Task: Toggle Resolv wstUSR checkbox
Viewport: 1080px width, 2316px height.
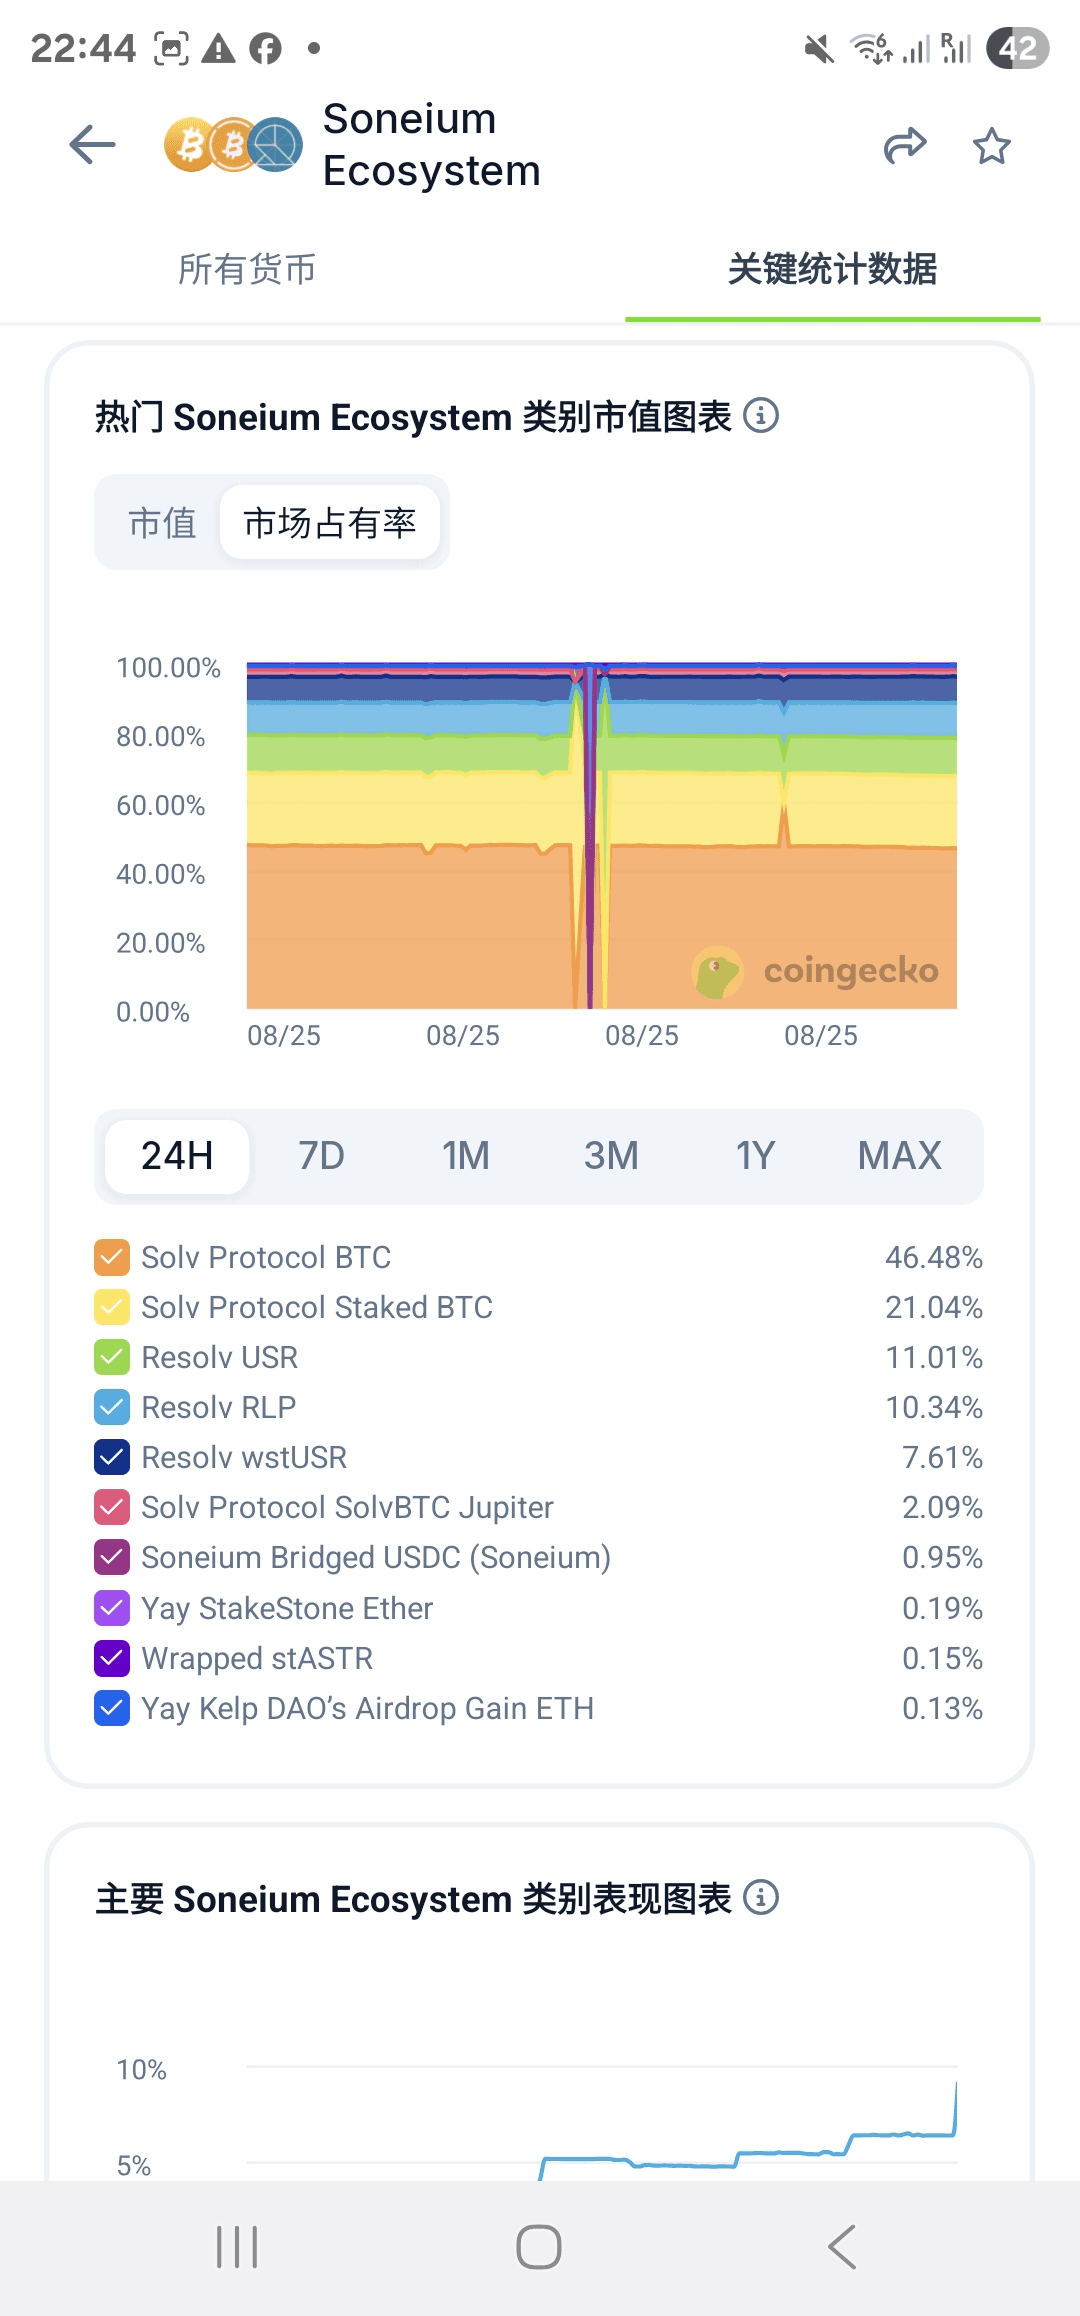Action: tap(112, 1457)
